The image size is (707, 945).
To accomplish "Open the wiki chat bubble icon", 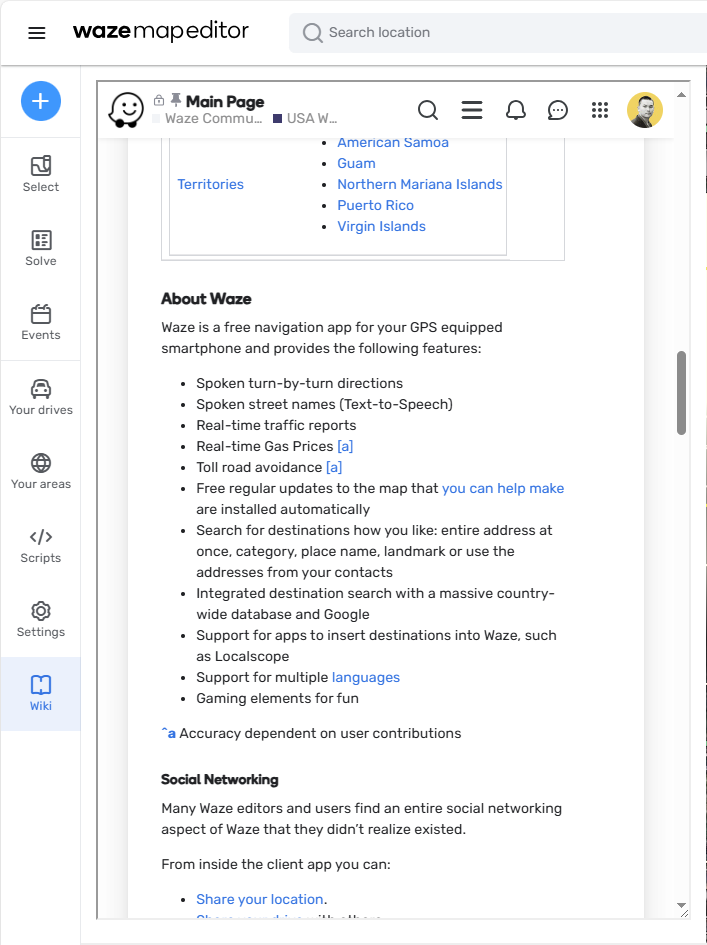I will (558, 110).
